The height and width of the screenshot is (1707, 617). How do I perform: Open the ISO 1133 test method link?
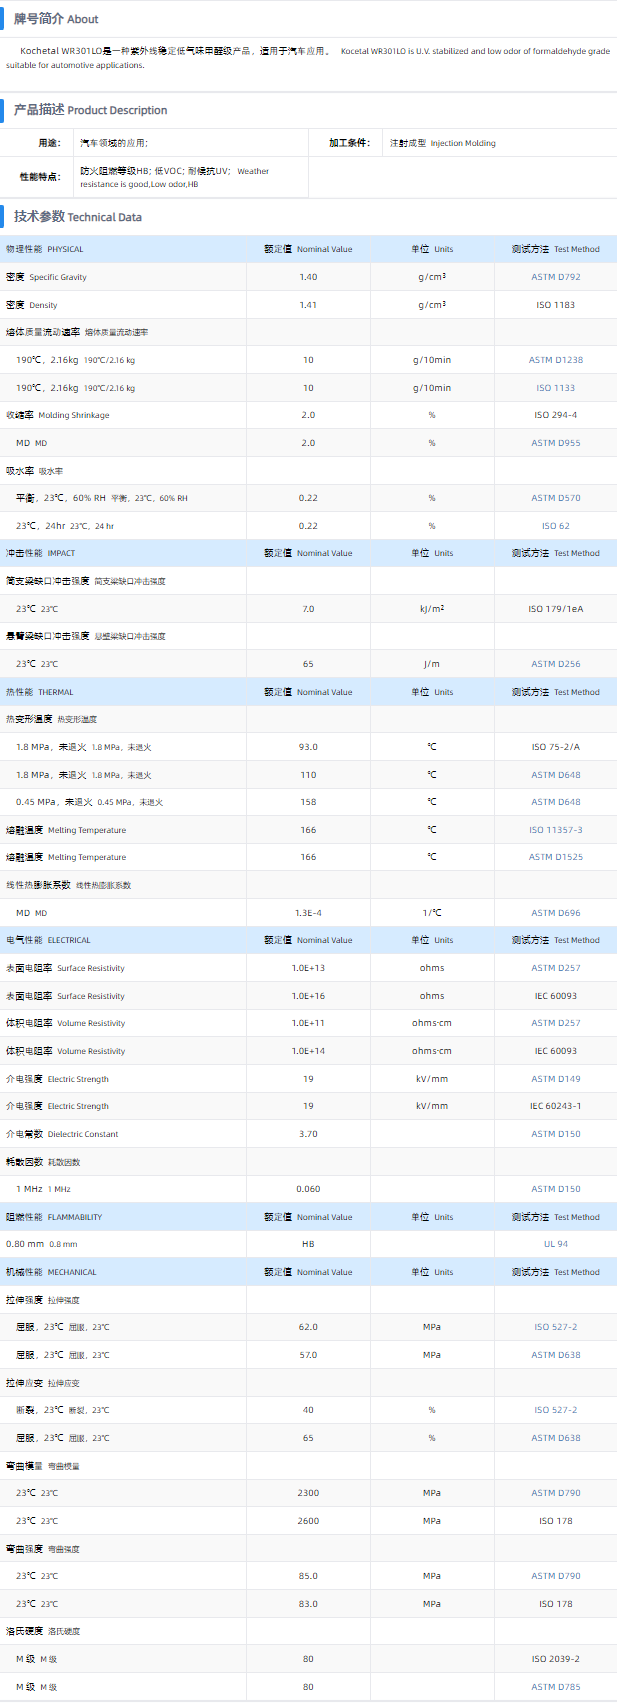(555, 388)
